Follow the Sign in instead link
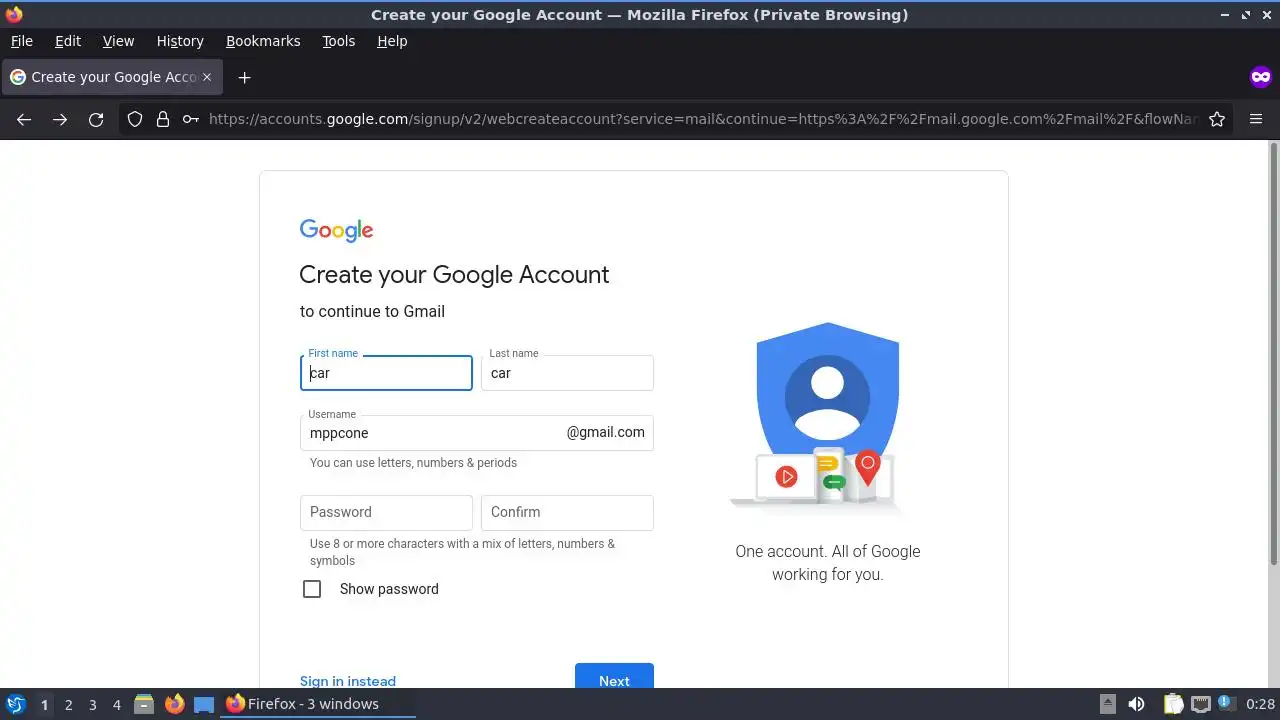 click(348, 681)
